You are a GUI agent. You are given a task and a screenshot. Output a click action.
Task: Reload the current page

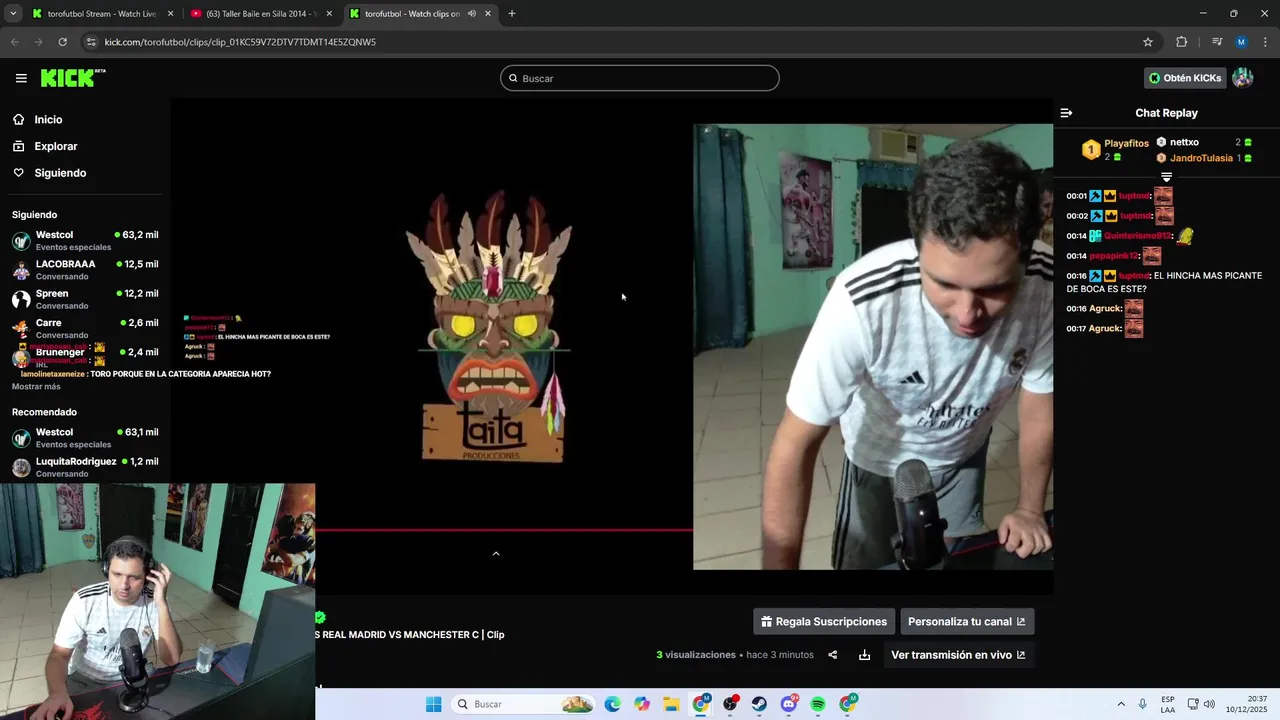(62, 42)
